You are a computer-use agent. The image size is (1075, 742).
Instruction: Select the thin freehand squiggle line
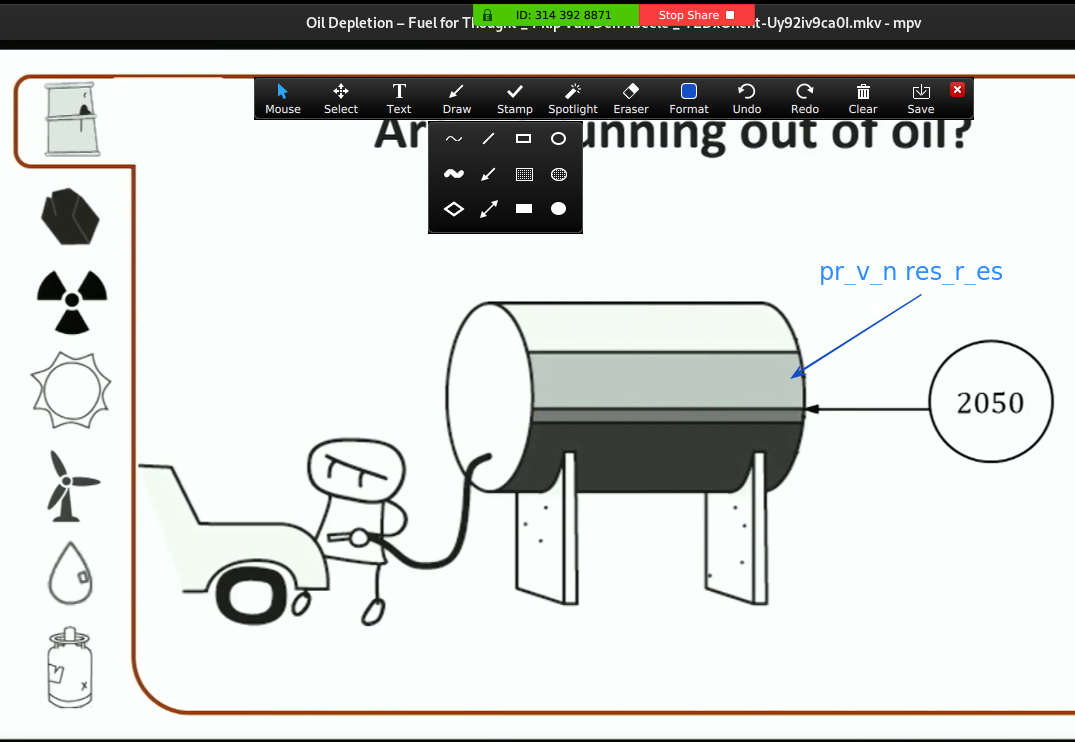454,139
